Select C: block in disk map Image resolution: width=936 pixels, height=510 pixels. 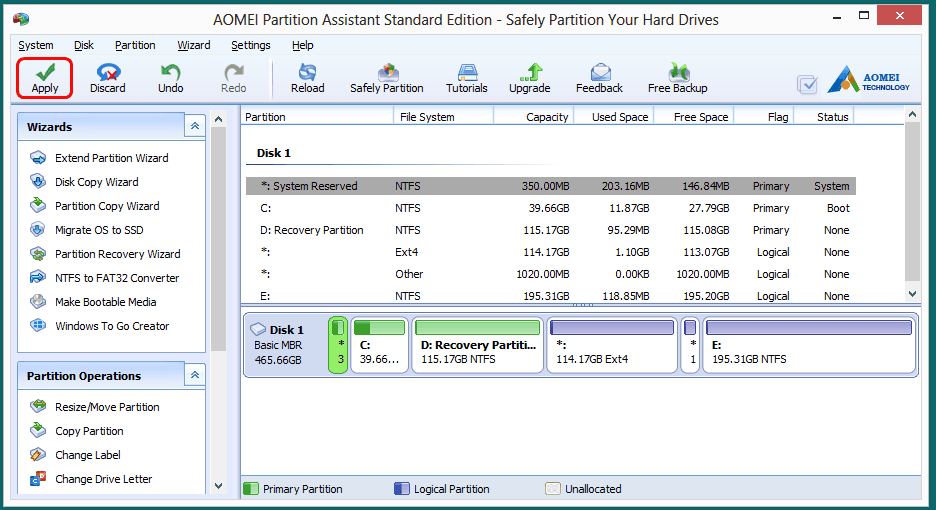coord(380,345)
